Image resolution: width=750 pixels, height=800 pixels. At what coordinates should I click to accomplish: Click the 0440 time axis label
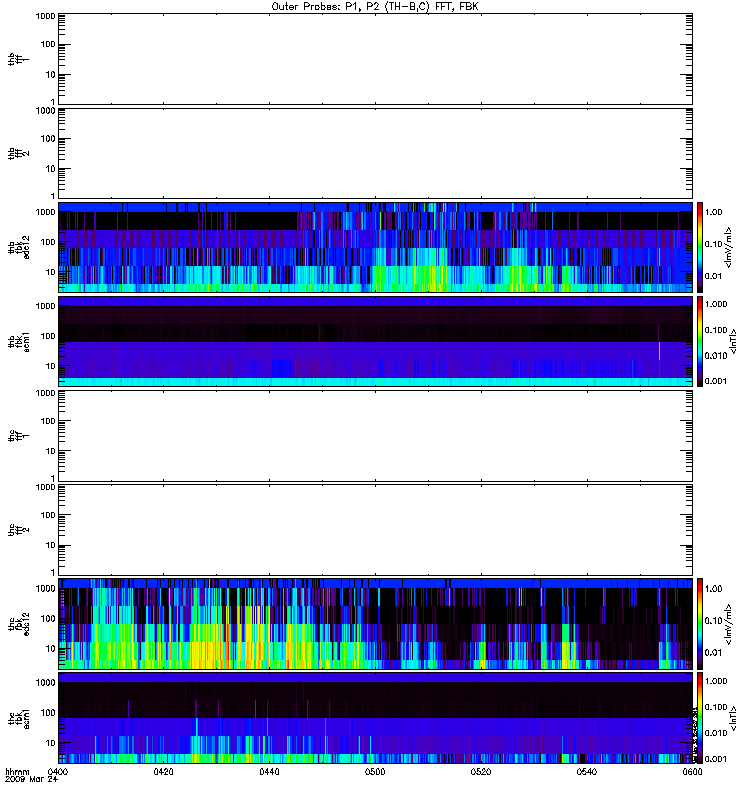(x=269, y=772)
